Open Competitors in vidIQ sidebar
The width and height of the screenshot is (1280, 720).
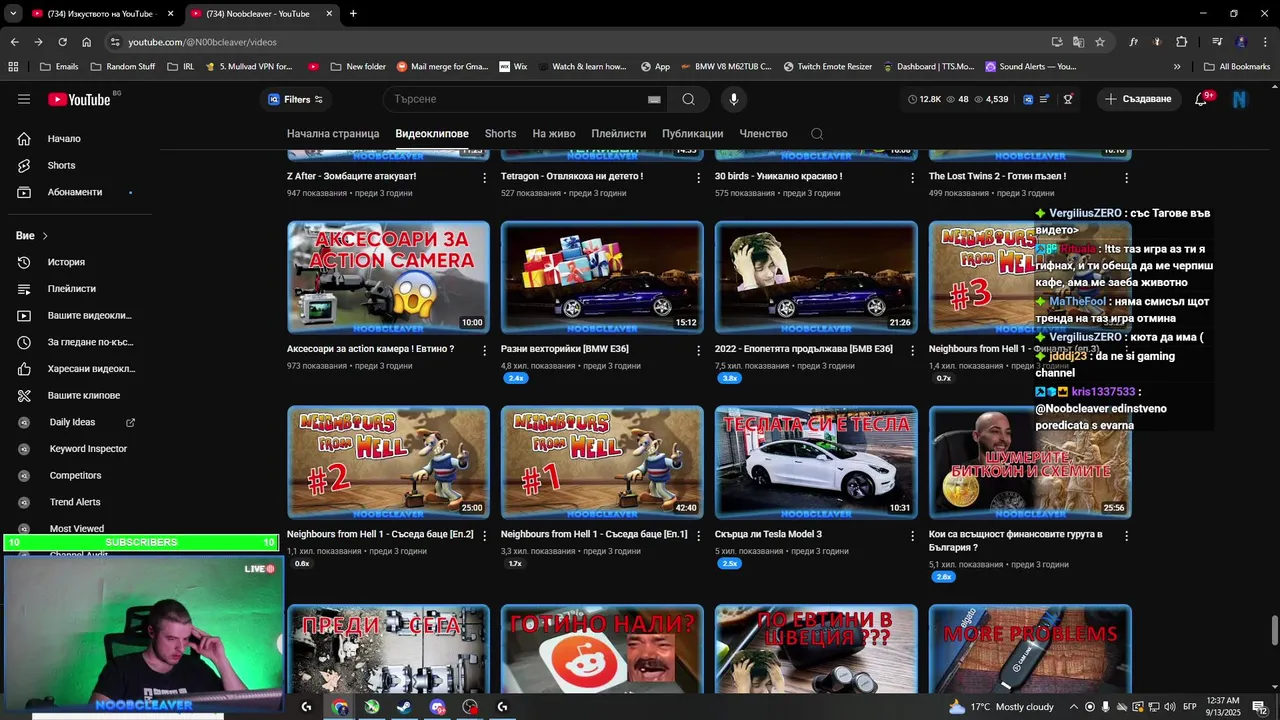(75, 476)
